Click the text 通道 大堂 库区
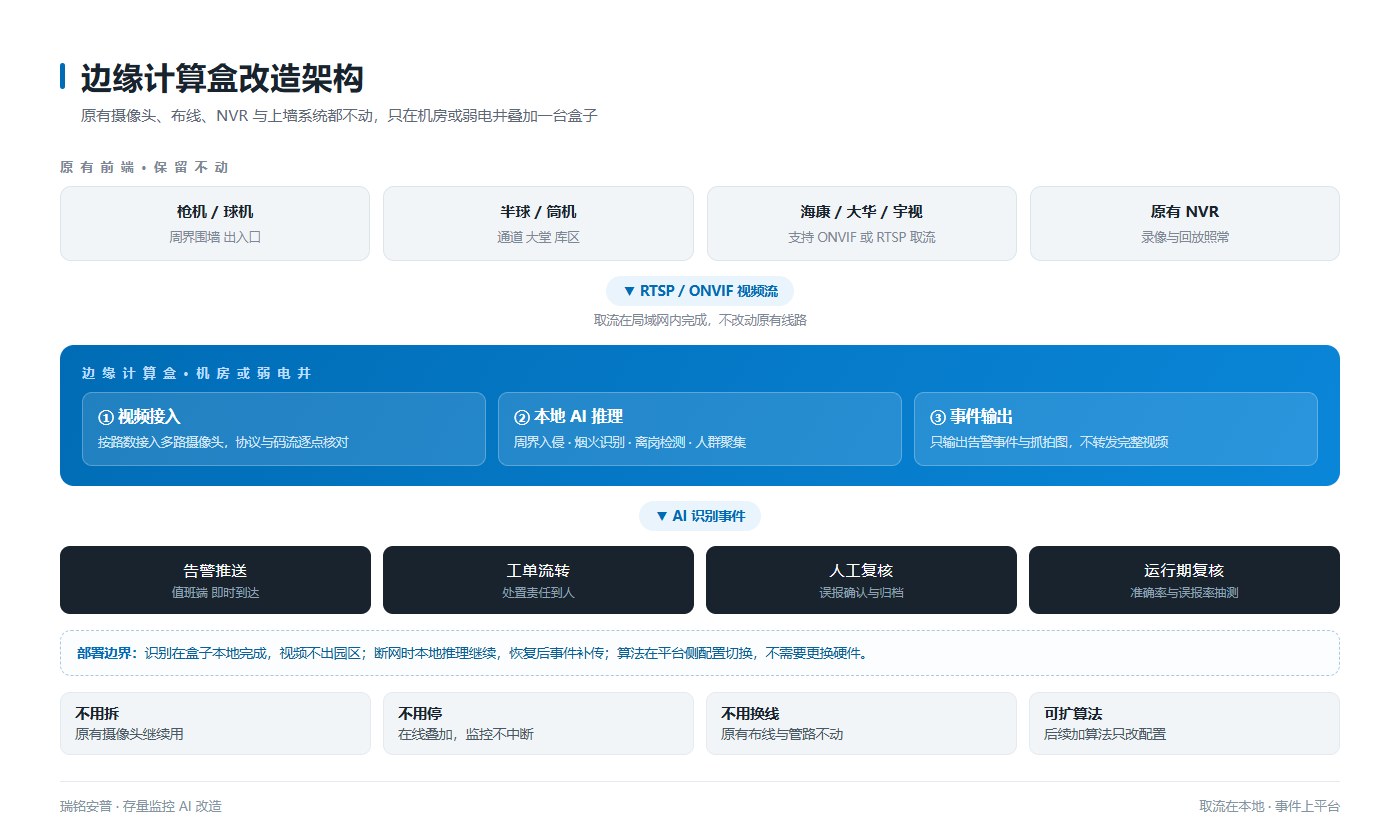This screenshot has width=1400, height=840. (538, 237)
